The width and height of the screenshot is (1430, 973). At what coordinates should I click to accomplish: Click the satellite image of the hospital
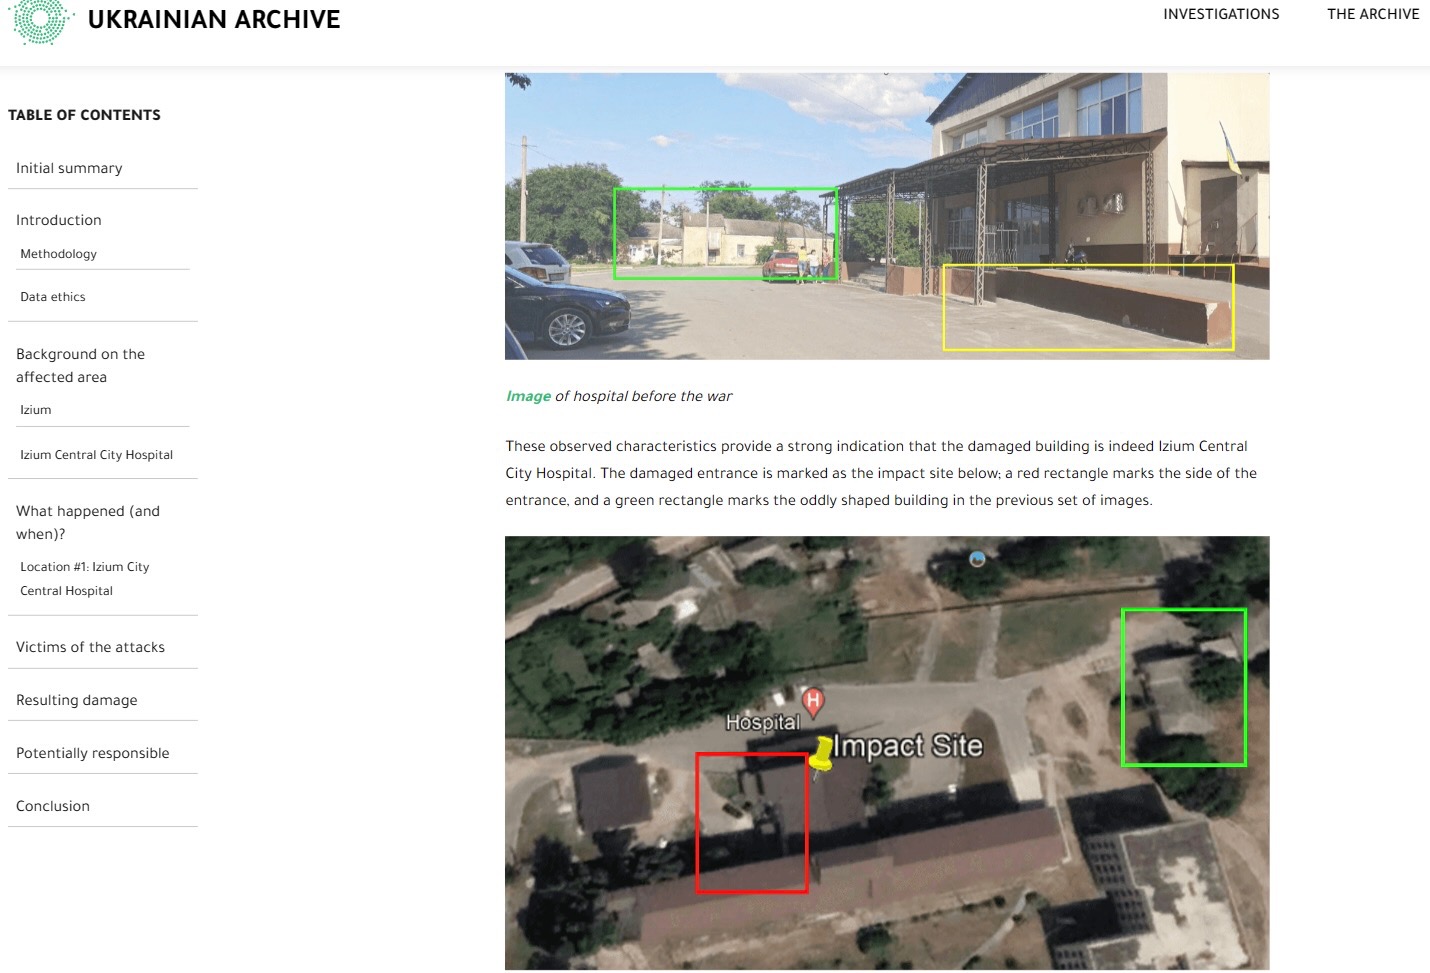click(887, 753)
